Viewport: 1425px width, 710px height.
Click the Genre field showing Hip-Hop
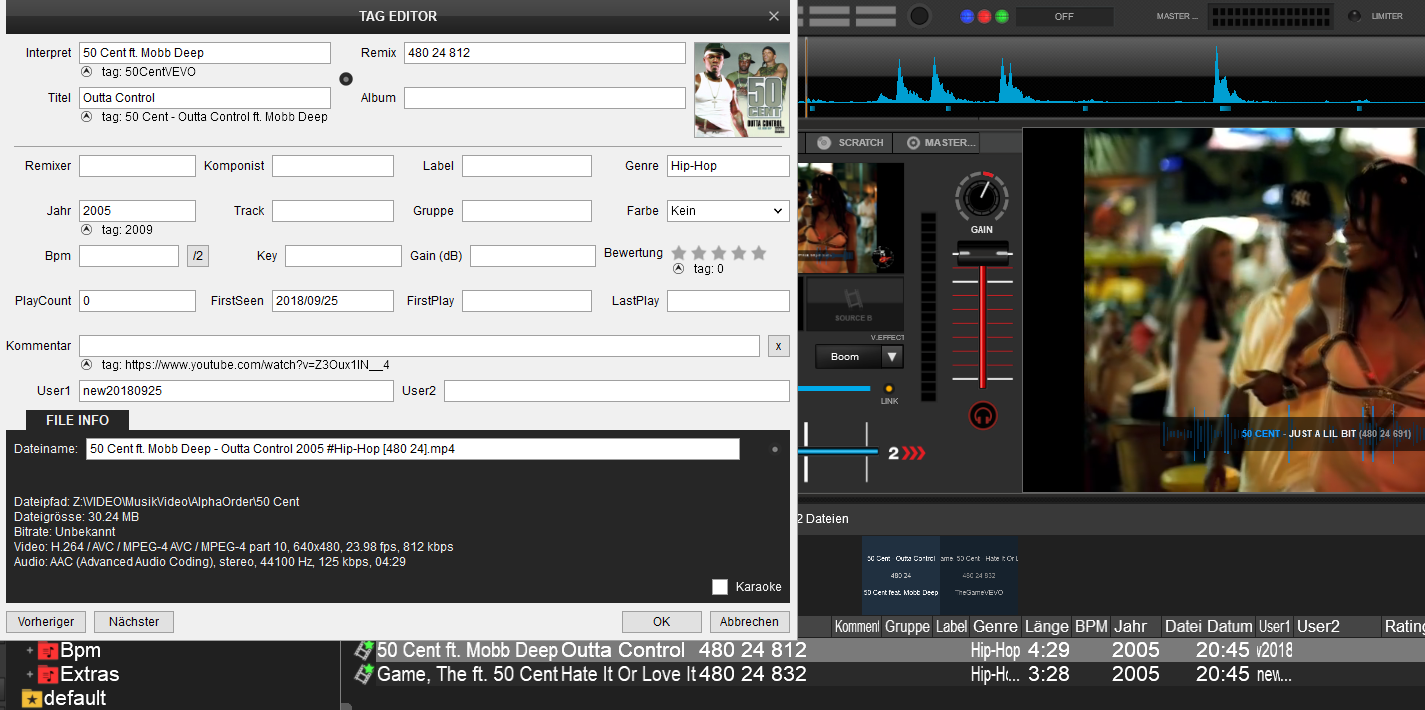(728, 166)
